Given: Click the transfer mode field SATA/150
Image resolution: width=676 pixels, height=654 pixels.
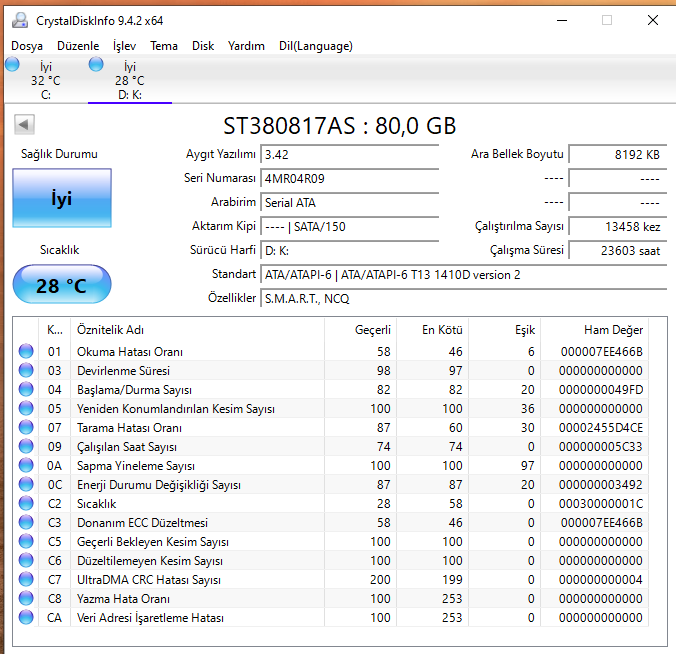Looking at the screenshot, I should coord(349,226).
